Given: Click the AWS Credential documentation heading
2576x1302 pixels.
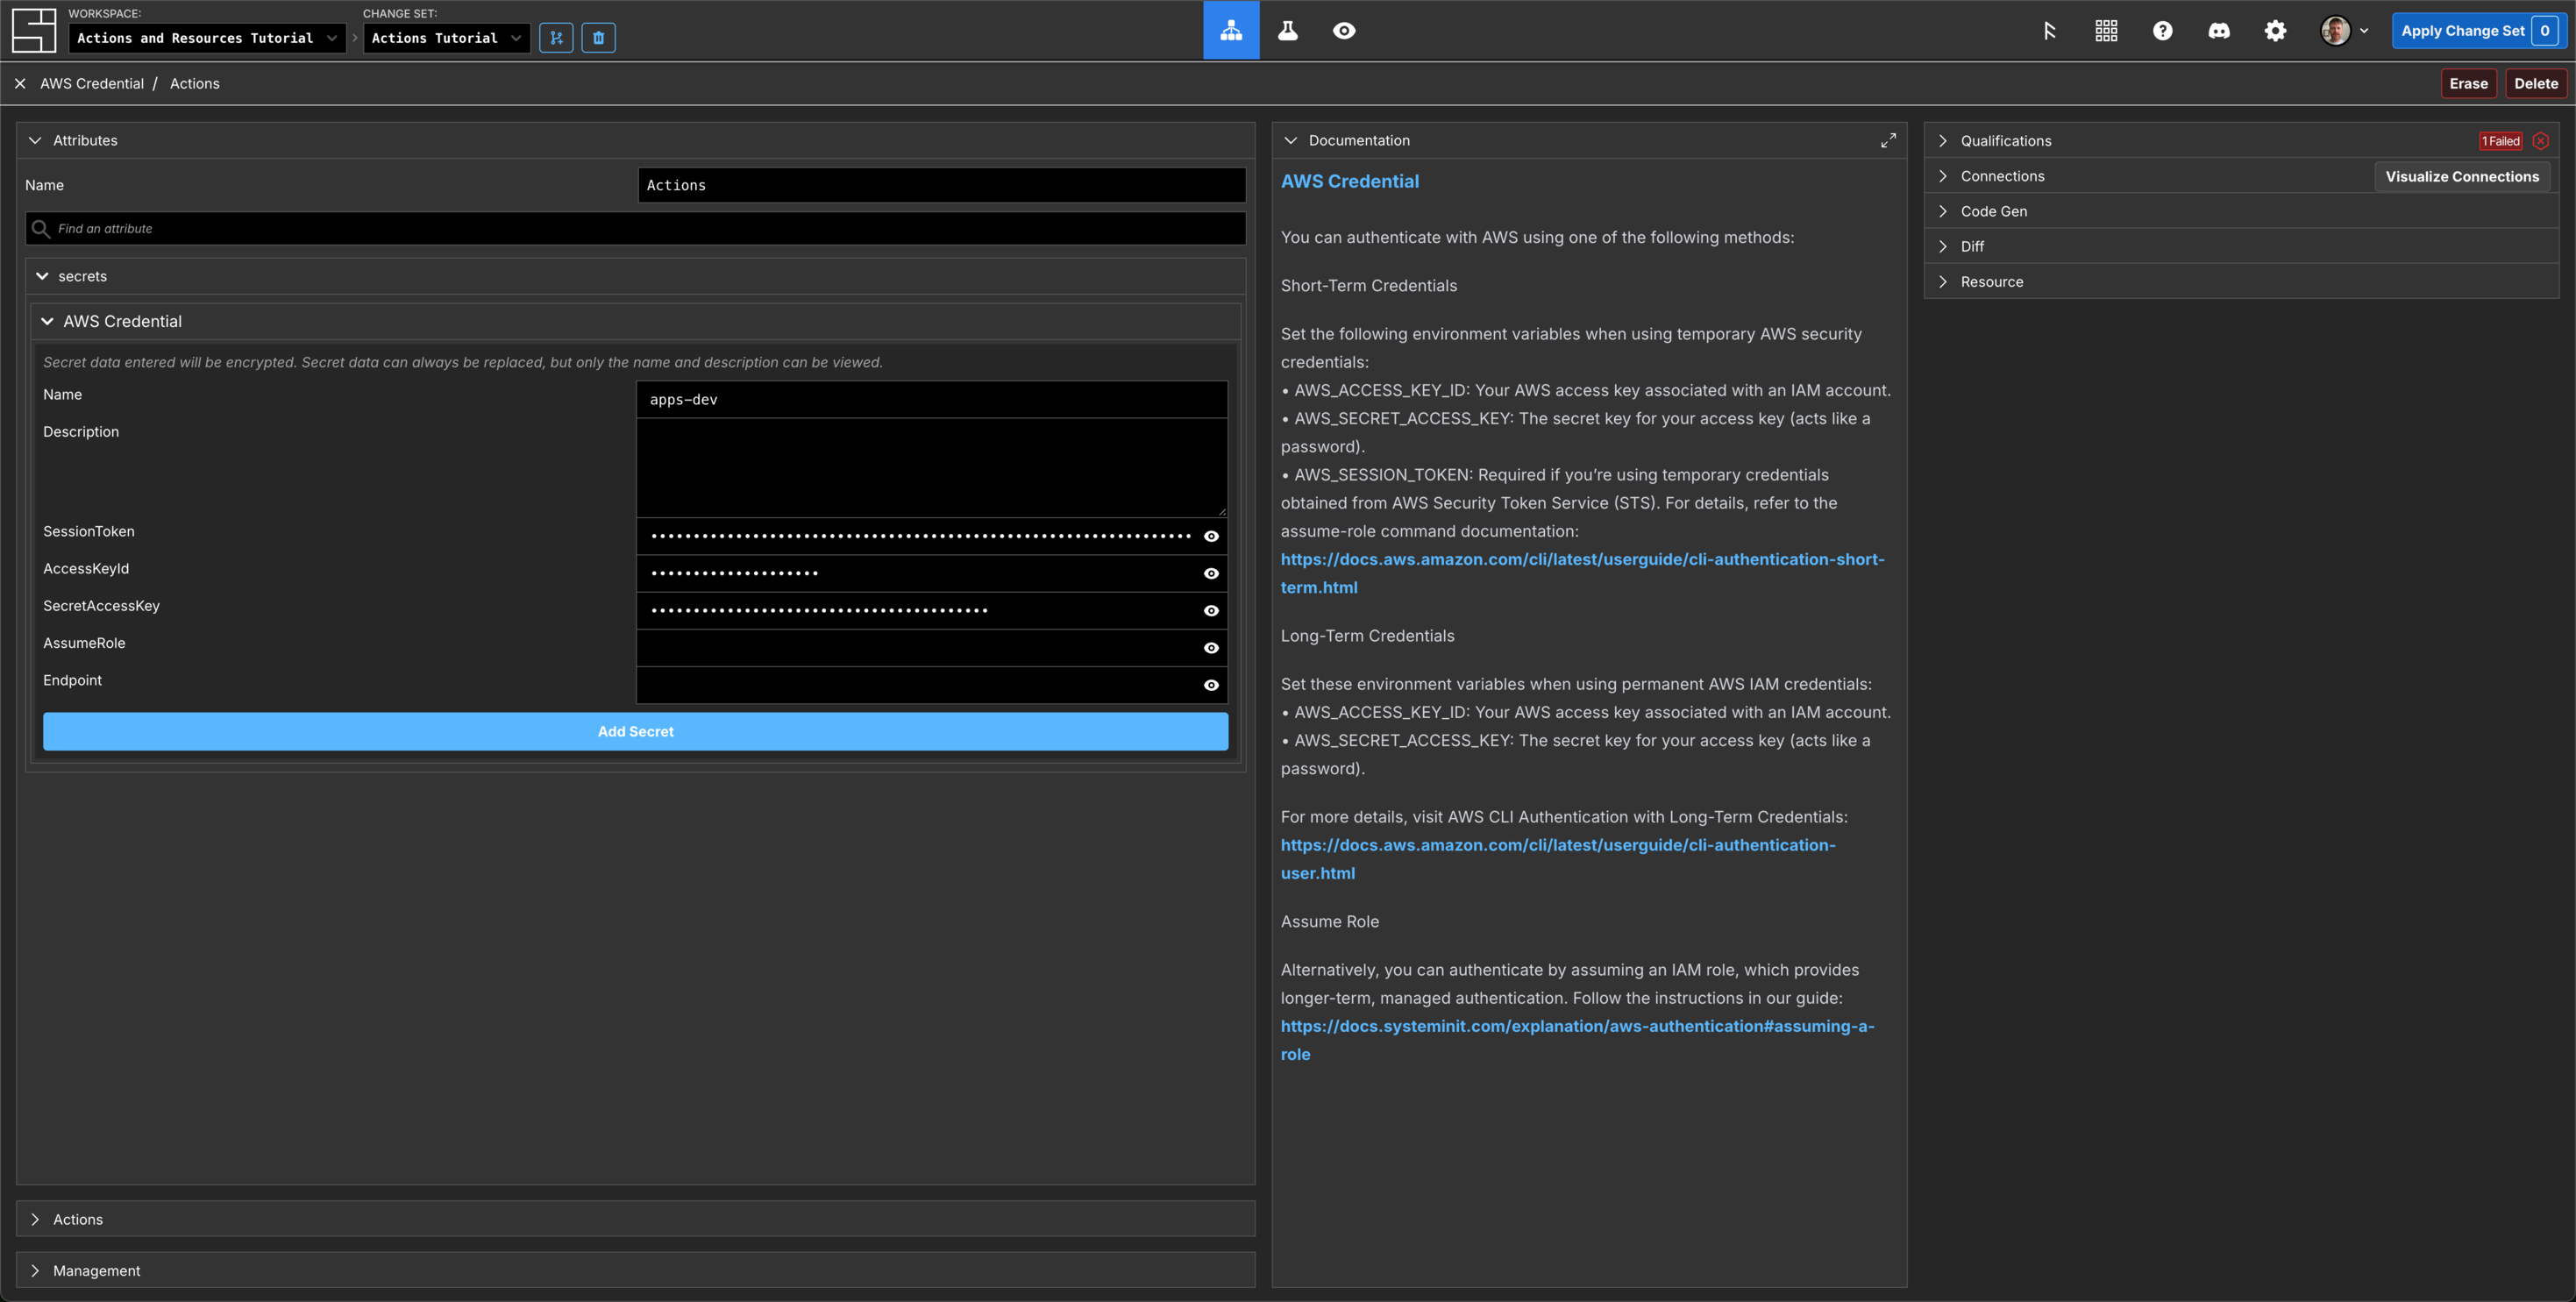Looking at the screenshot, I should pos(1350,182).
